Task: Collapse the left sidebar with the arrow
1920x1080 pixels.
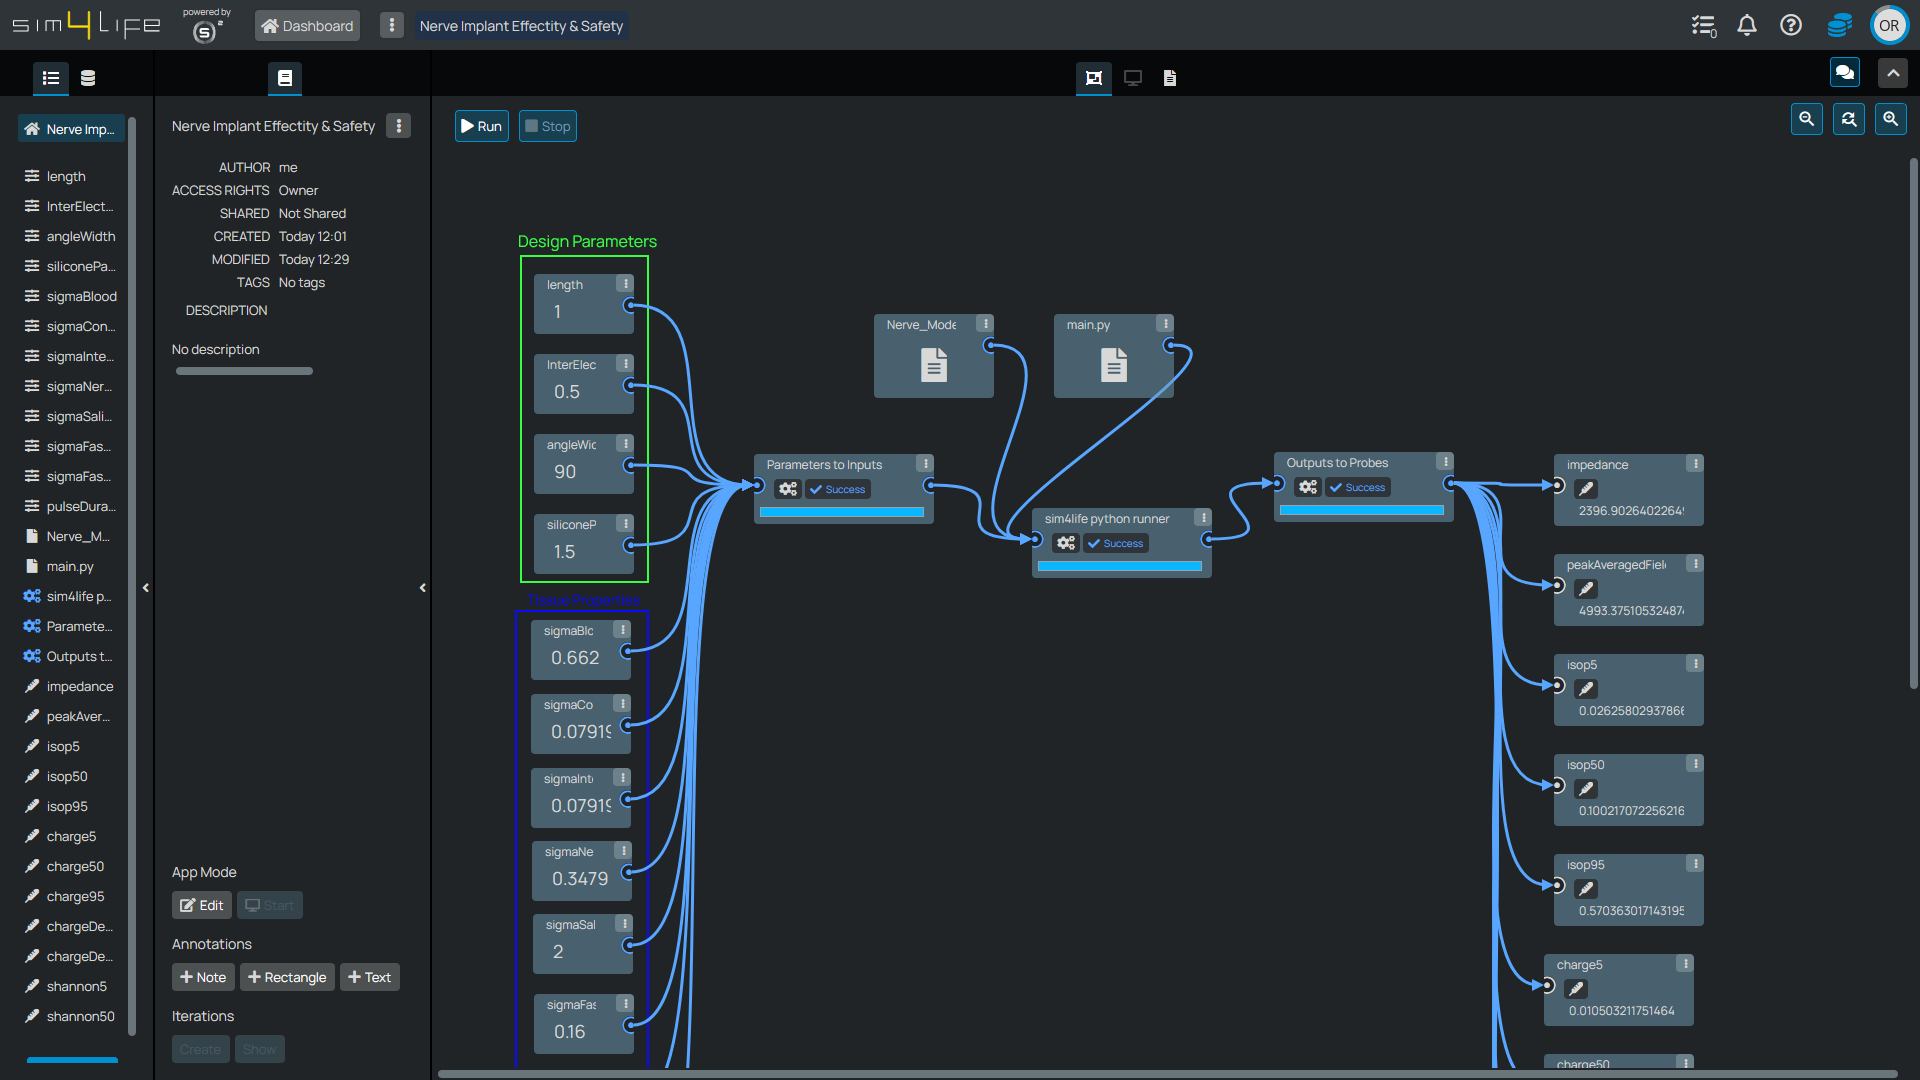Action: [x=146, y=588]
